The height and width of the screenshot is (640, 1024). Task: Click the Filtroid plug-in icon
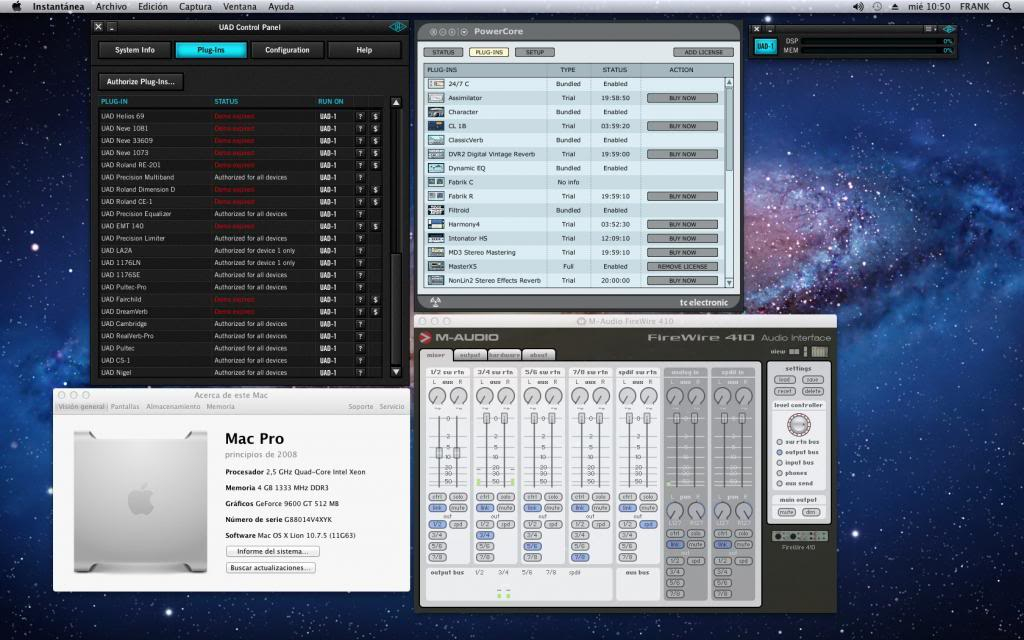click(435, 210)
